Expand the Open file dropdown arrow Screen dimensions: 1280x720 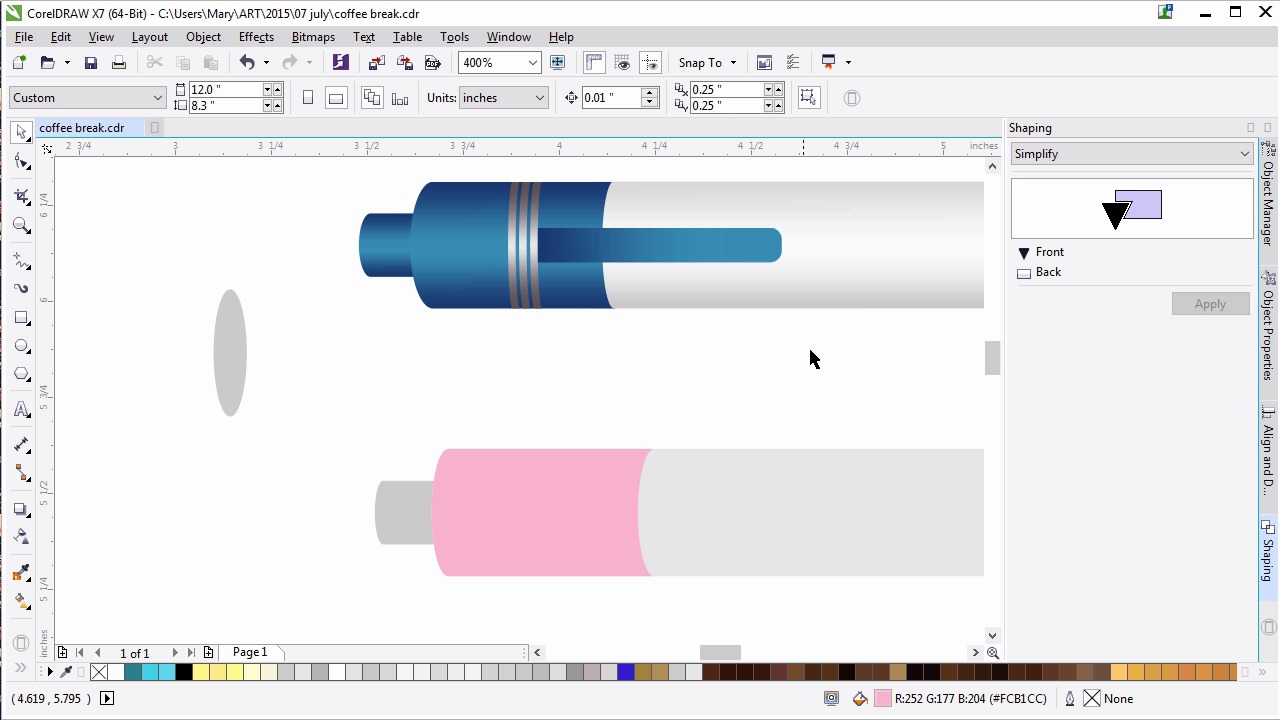pos(67,62)
